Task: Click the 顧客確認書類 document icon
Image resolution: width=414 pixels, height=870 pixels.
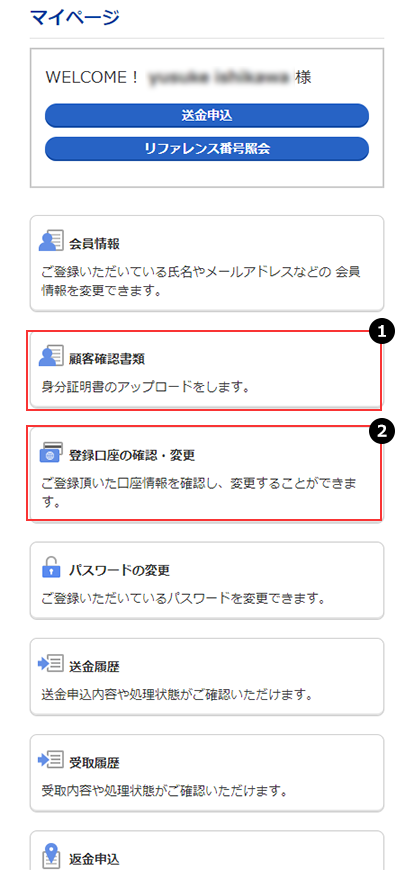Action: [x=52, y=357]
